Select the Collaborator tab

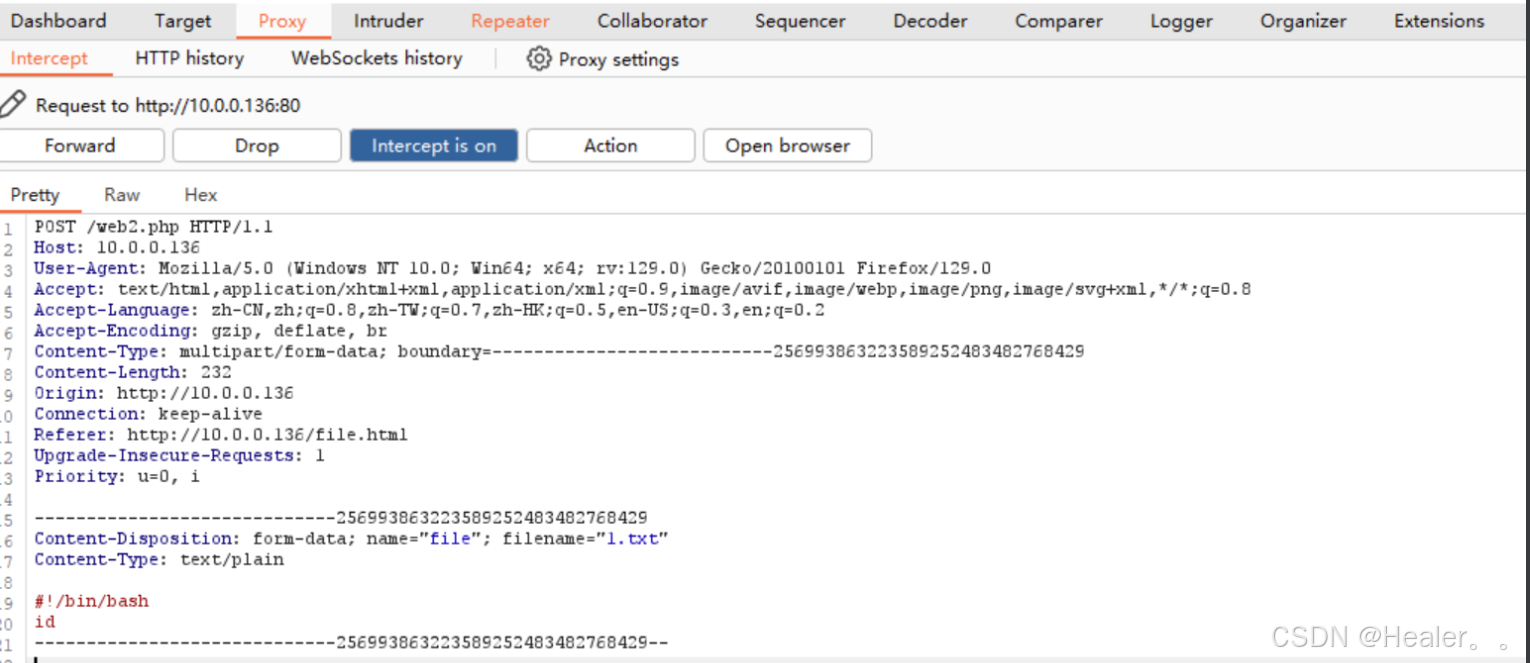(x=652, y=20)
